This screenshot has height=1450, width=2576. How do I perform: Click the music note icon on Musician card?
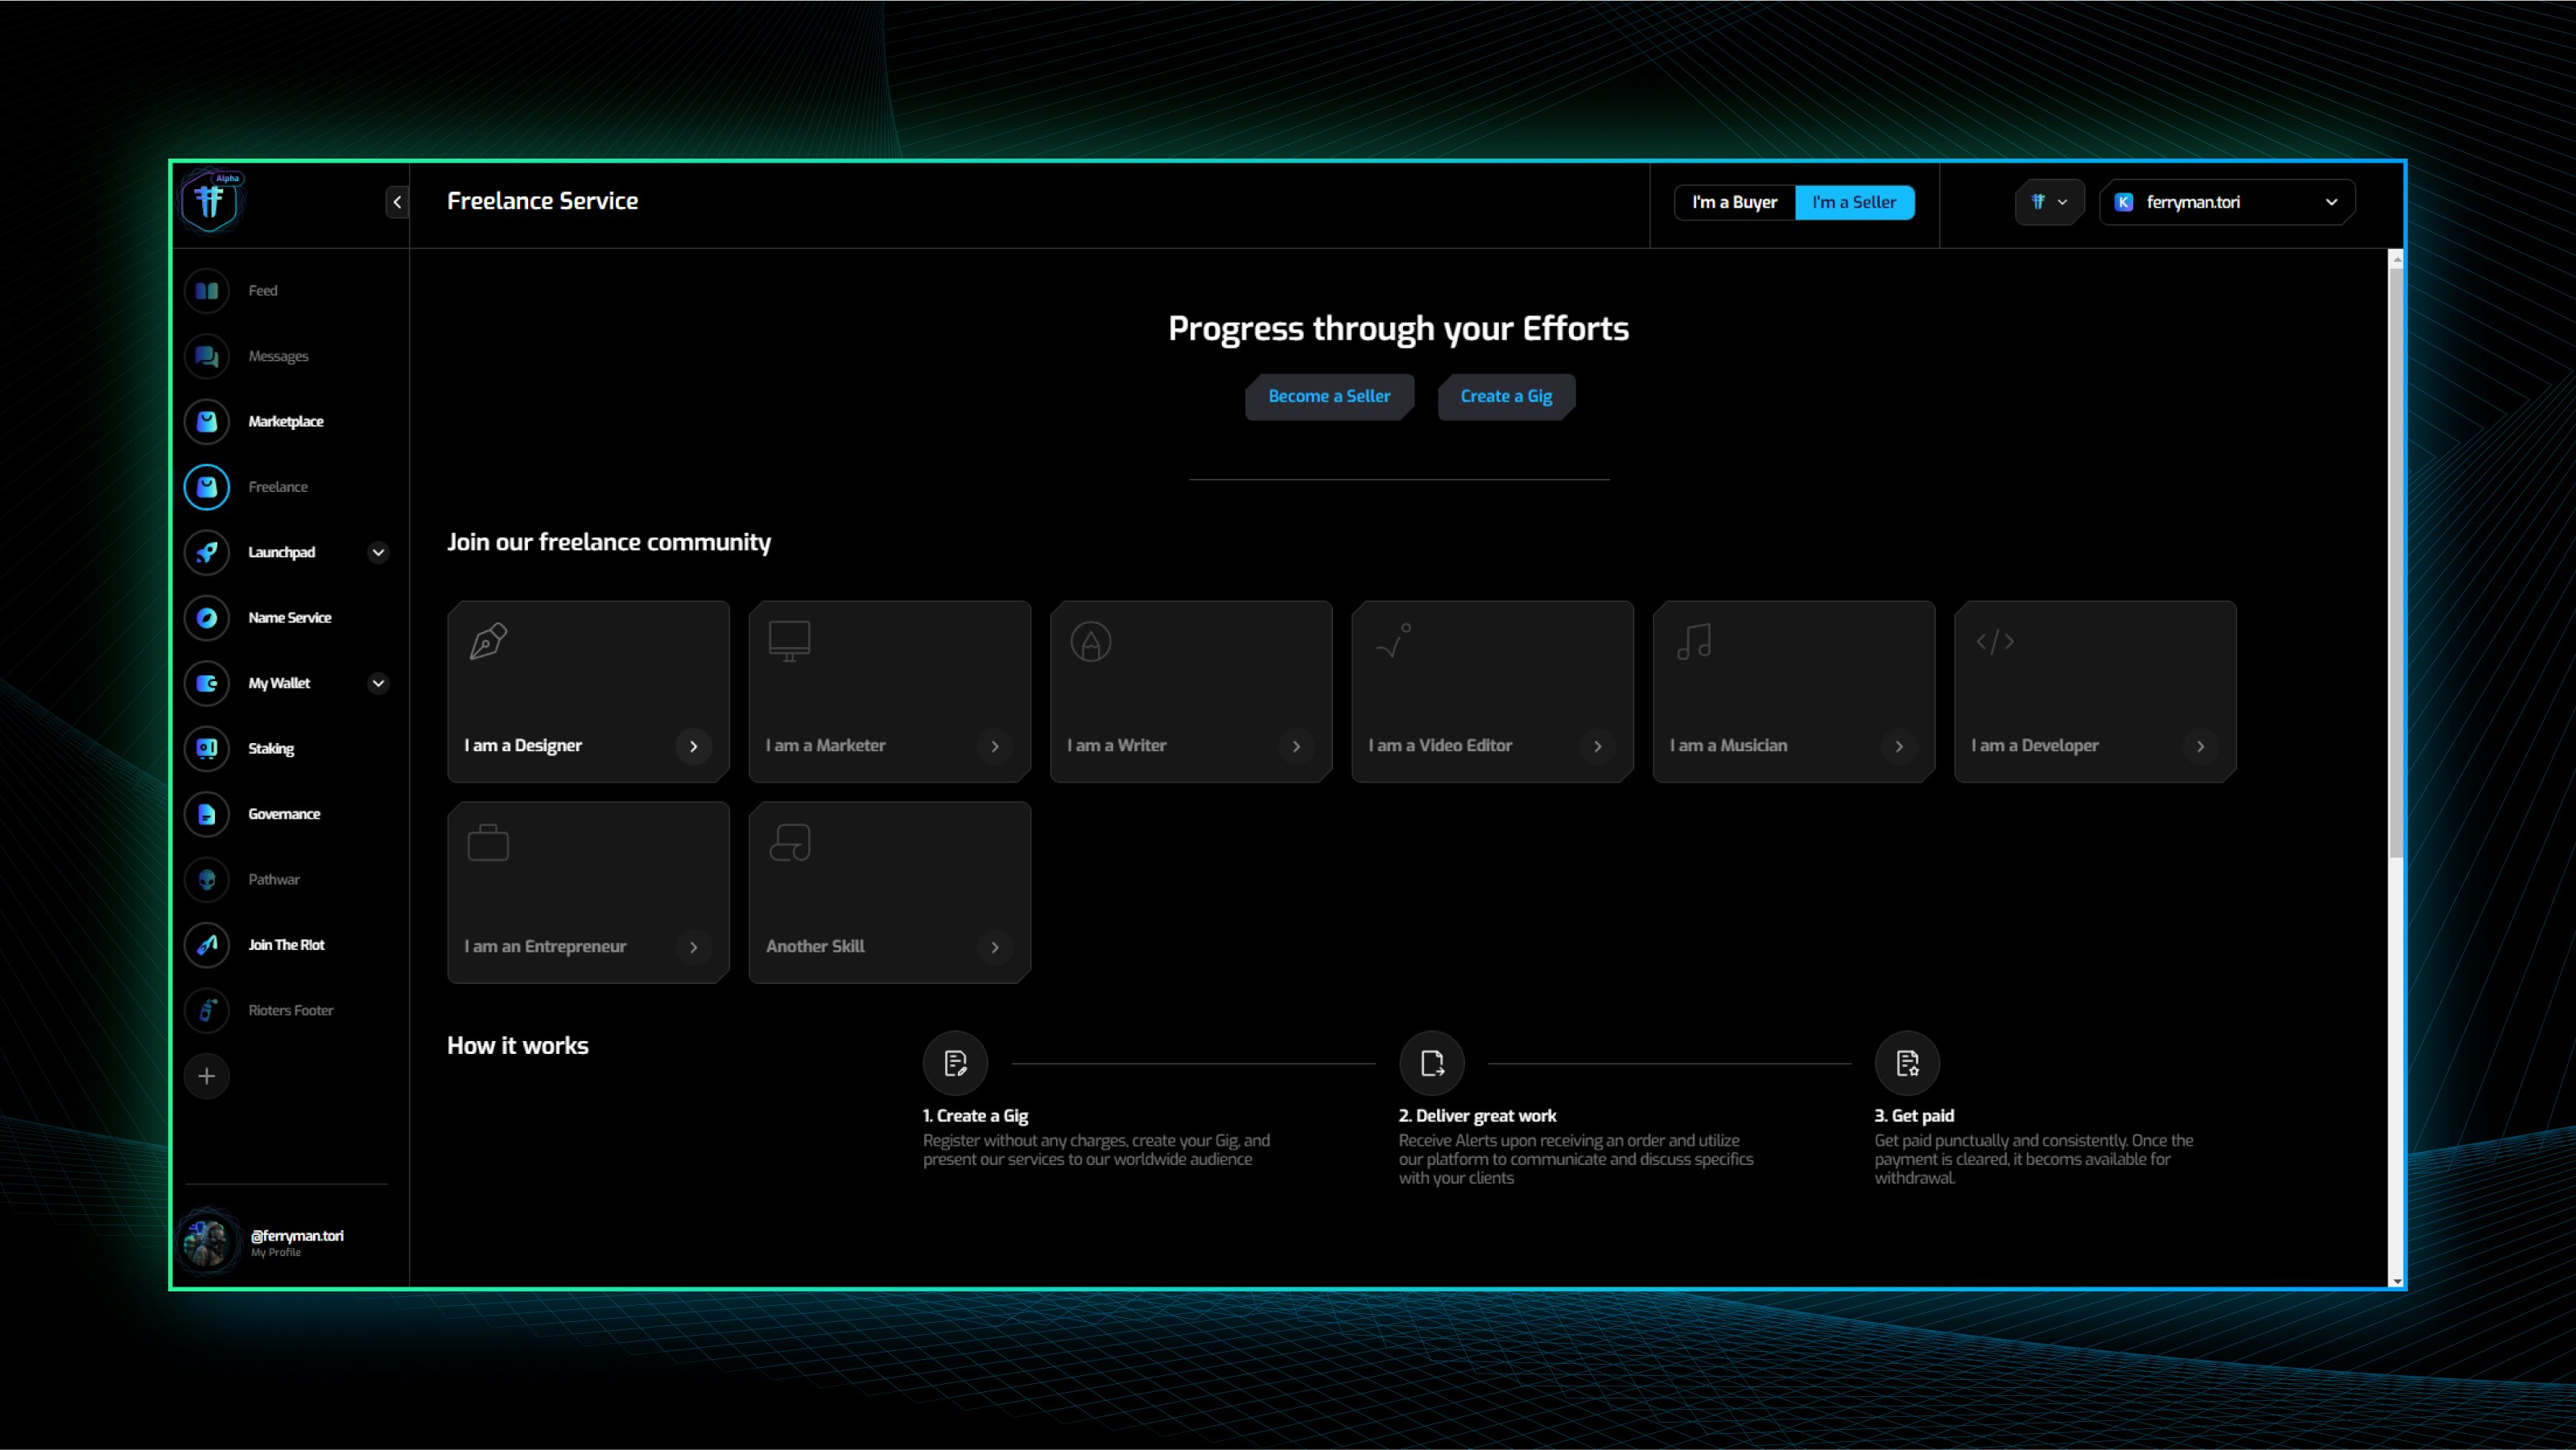click(x=1694, y=641)
